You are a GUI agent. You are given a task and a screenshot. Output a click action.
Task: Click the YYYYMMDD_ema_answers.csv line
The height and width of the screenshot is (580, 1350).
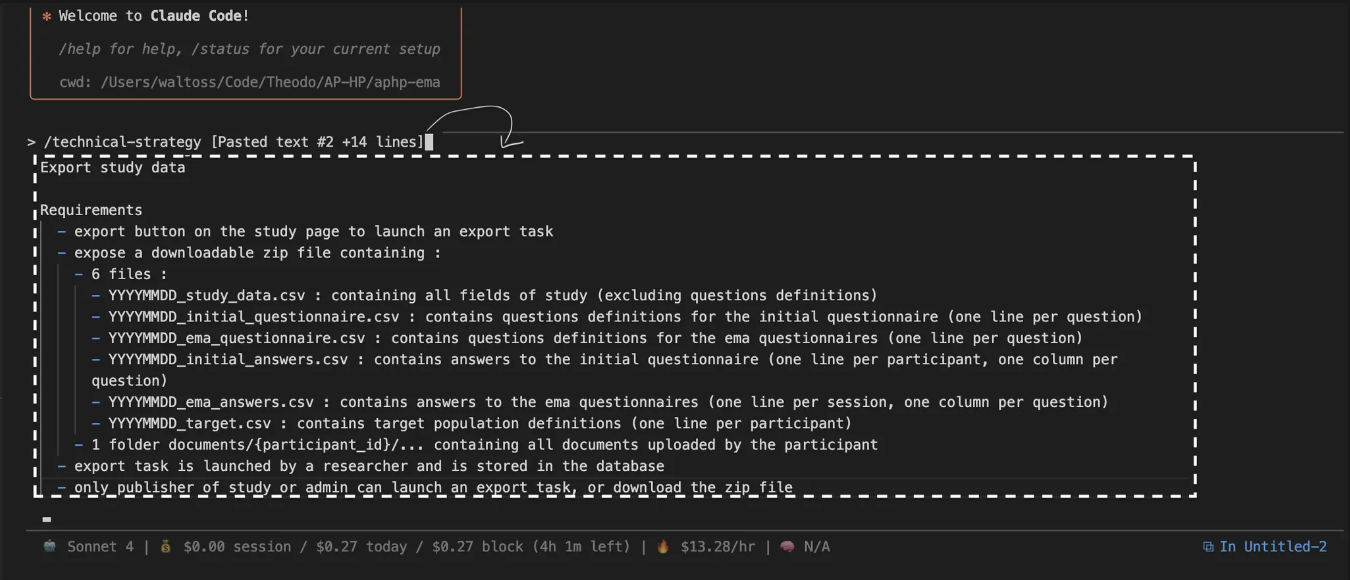click(608, 402)
